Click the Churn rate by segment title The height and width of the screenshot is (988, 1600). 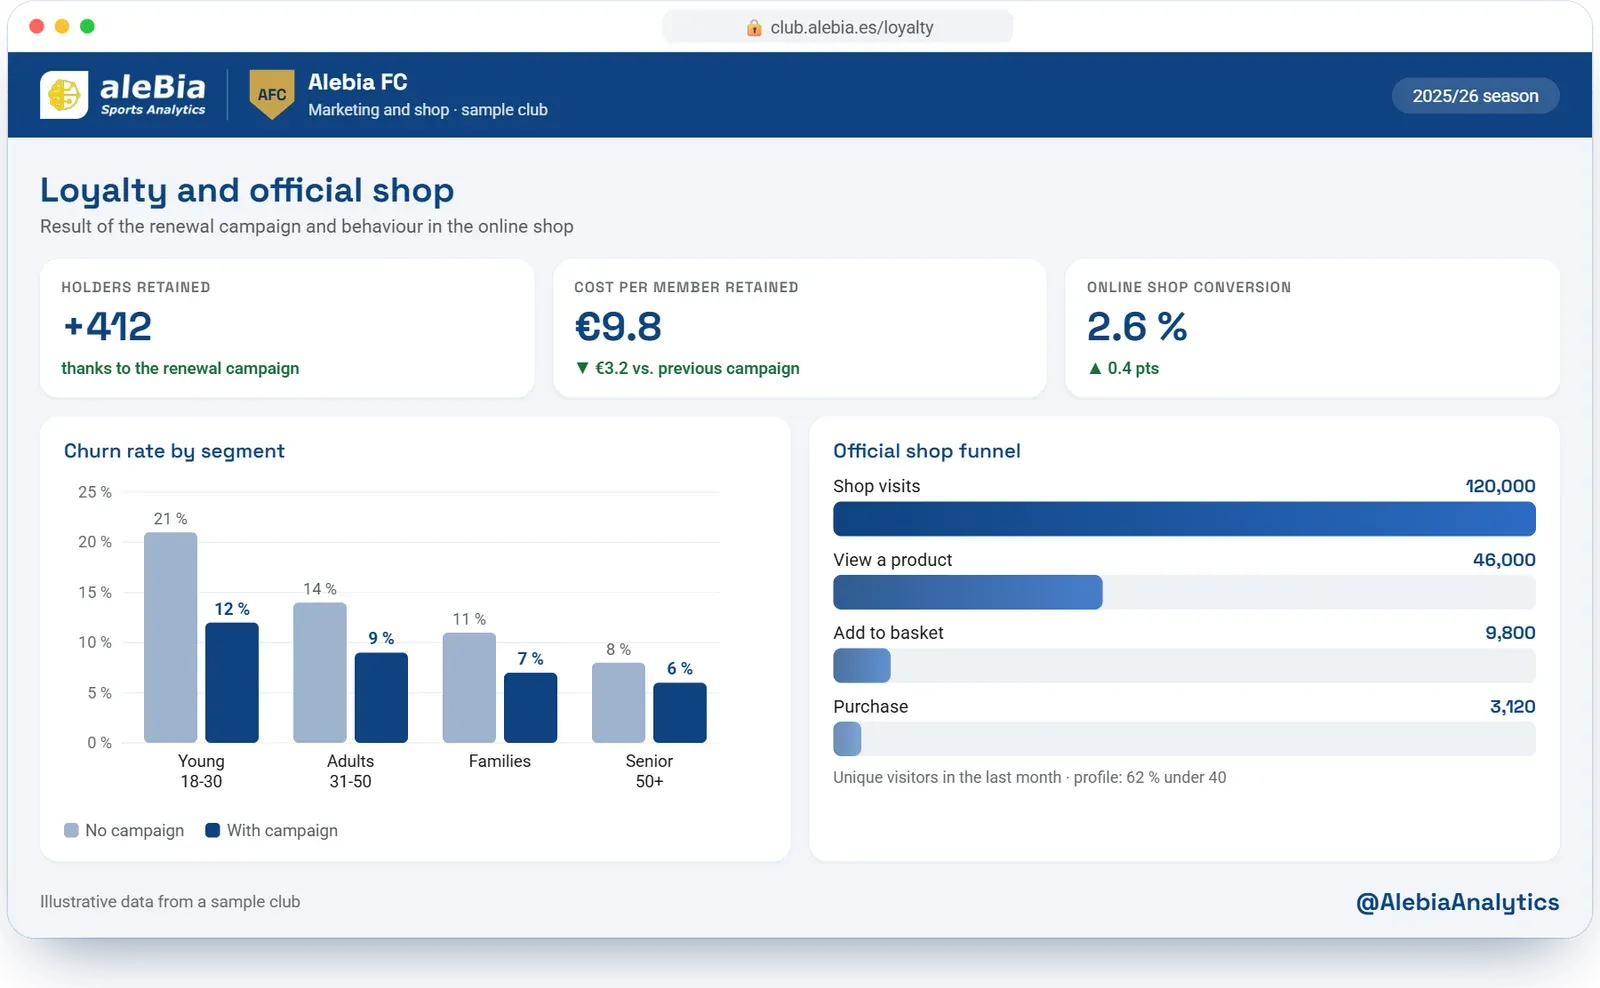(174, 451)
